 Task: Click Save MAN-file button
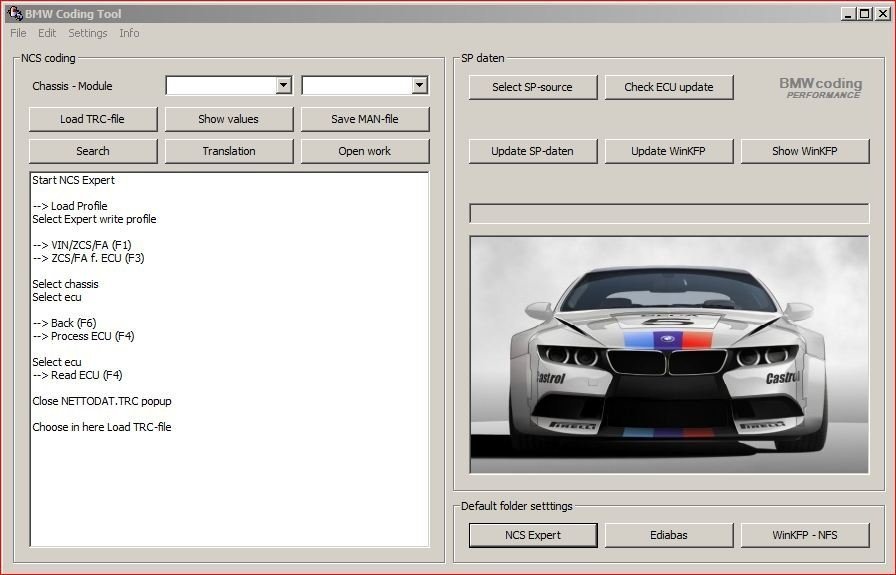(364, 119)
